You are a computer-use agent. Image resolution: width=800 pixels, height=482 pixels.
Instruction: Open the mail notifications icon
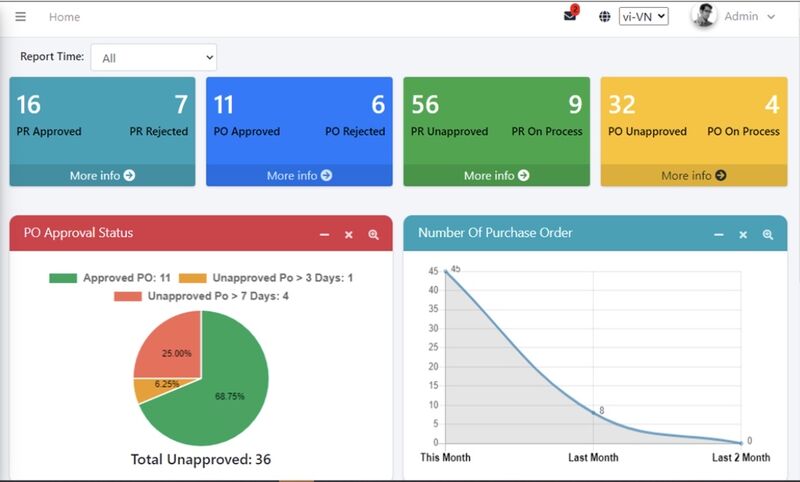click(x=570, y=16)
